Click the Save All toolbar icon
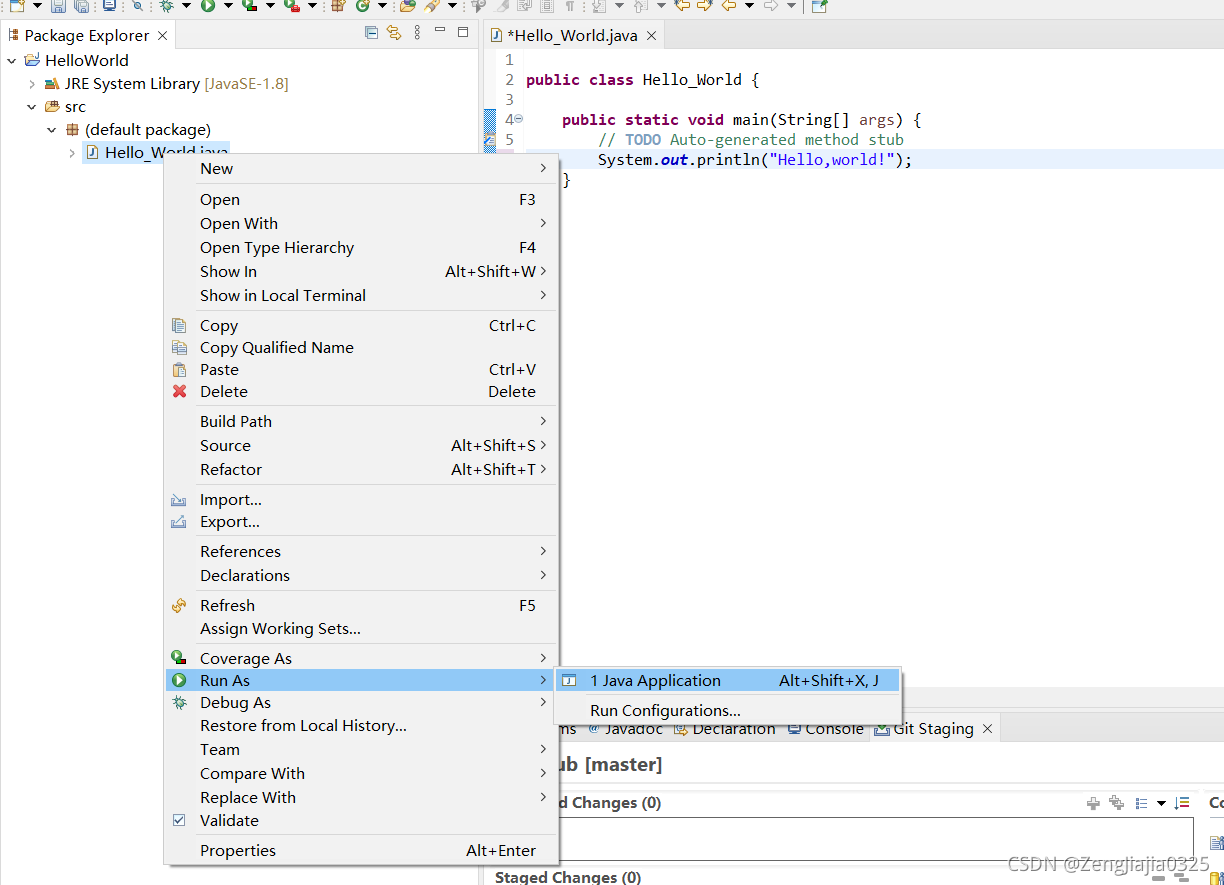This screenshot has width=1224, height=885. click(81, 6)
